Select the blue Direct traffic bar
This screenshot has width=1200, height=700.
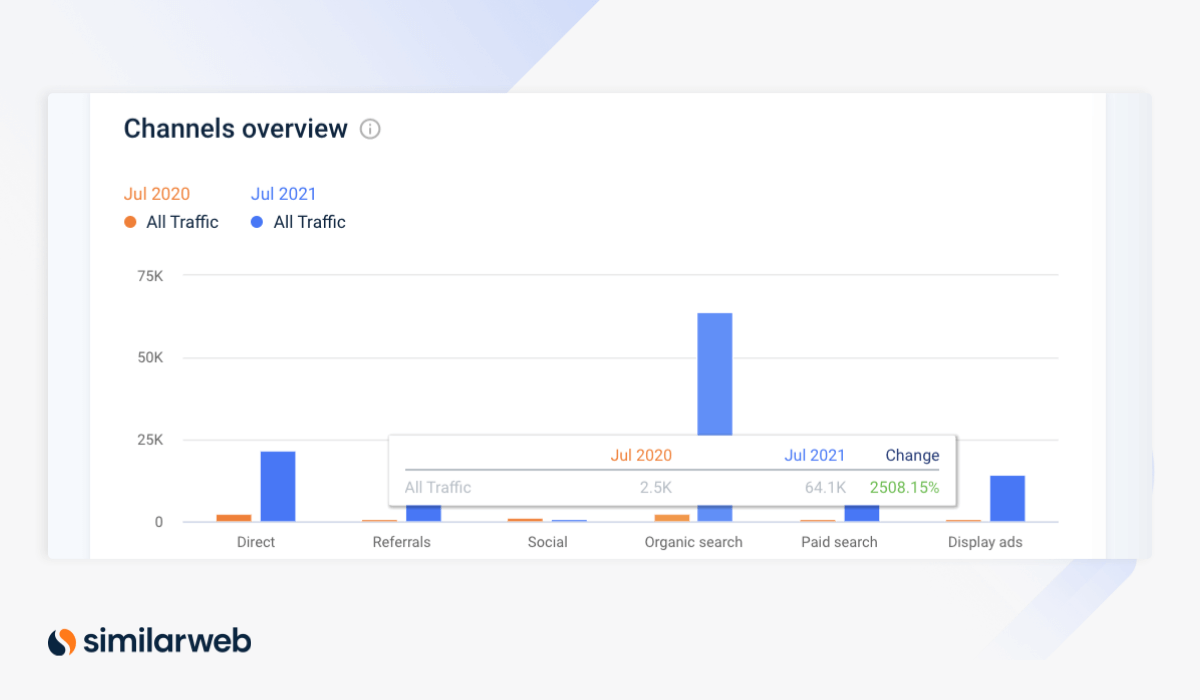tap(278, 488)
